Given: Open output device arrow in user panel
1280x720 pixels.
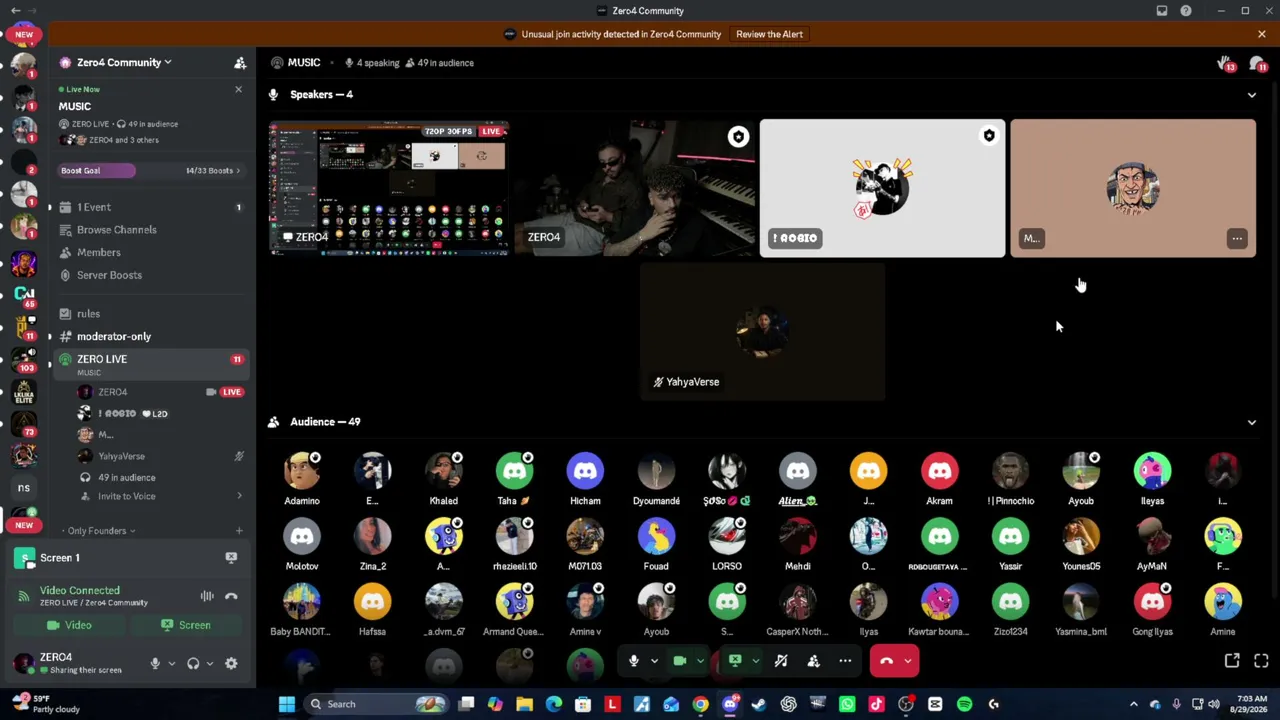Looking at the screenshot, I should 209,663.
